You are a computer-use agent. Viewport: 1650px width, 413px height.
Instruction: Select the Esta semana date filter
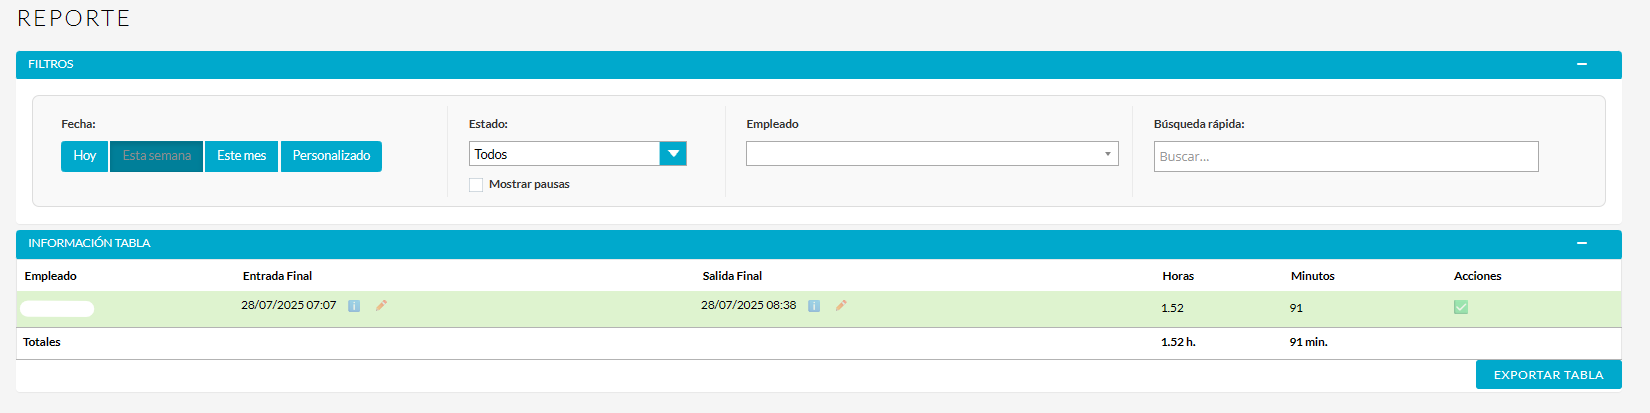point(156,156)
